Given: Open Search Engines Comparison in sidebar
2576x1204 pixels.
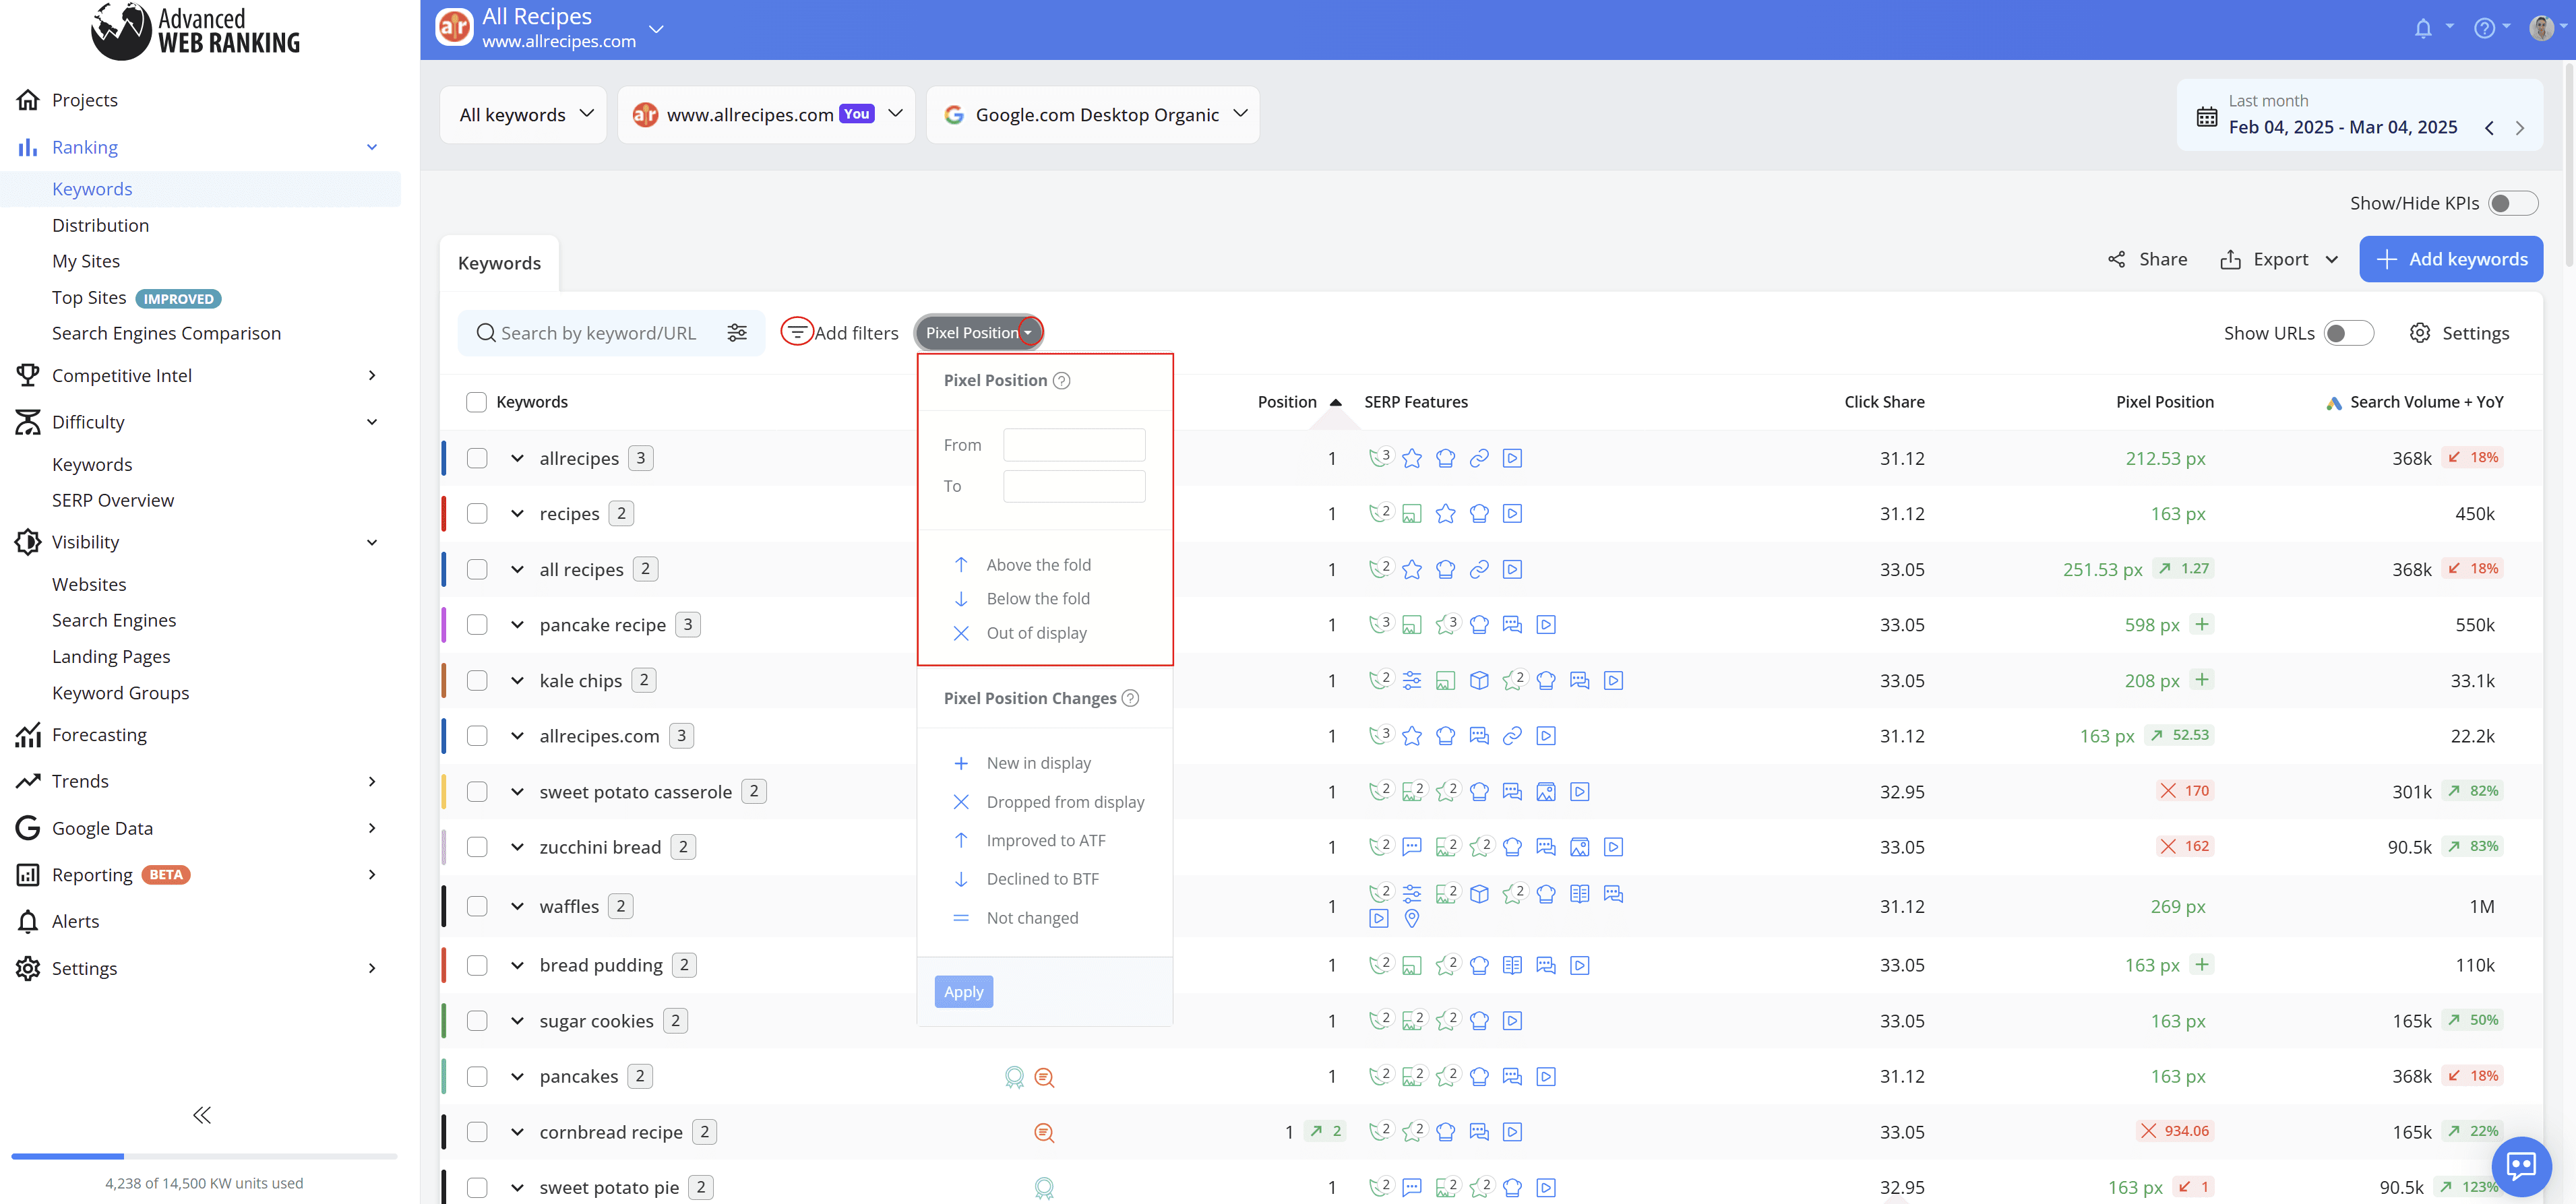Looking at the screenshot, I should click(x=166, y=333).
